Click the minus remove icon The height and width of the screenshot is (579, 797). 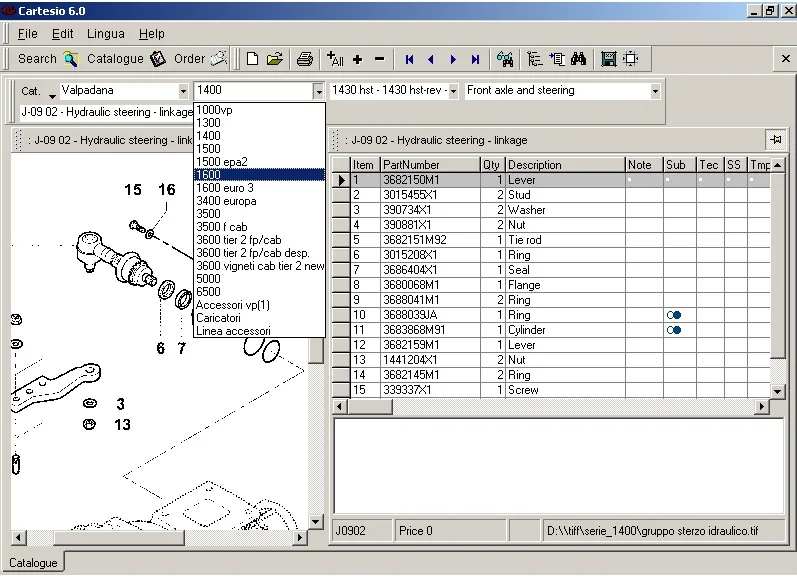379,59
